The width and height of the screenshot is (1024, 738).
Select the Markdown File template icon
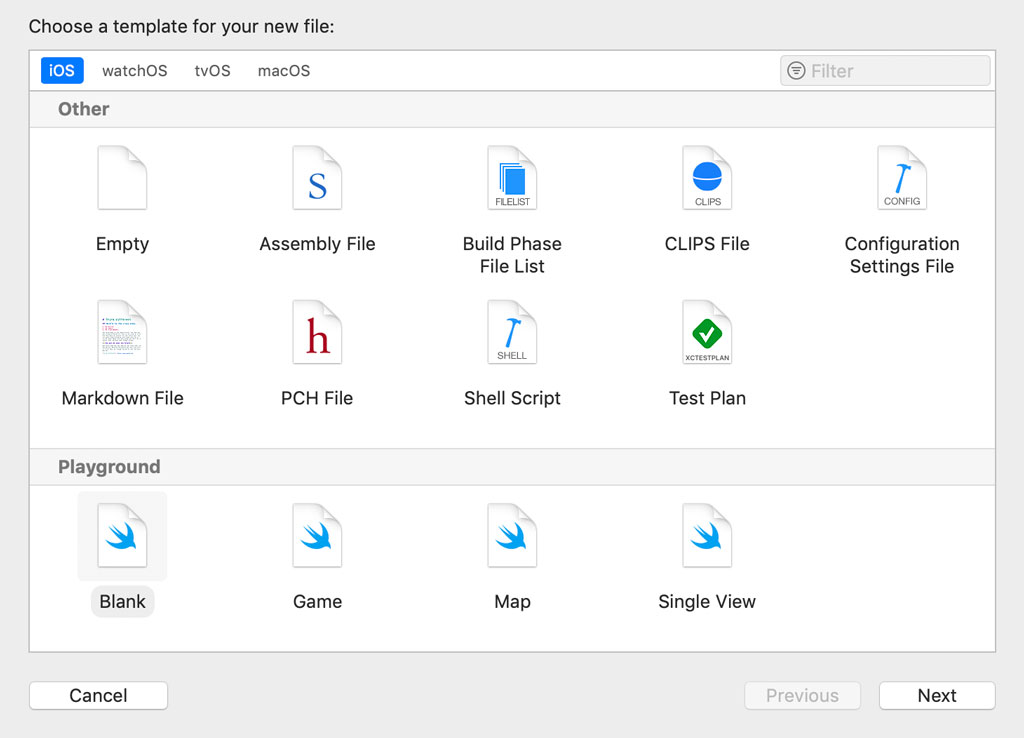122,332
